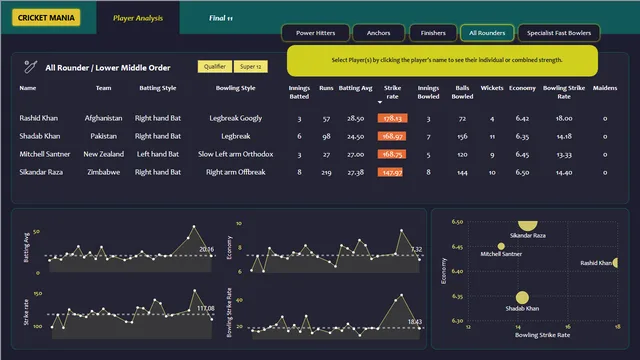Screen dimensions: 640x360
Task: Select the All Rounders category
Action: 487,33
